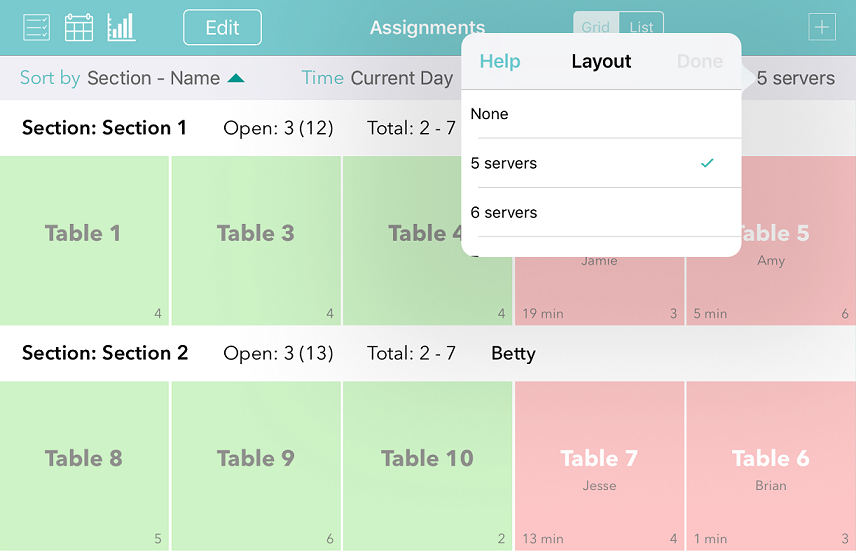Click Section: Section 2 header
856x553 pixels.
105,353
